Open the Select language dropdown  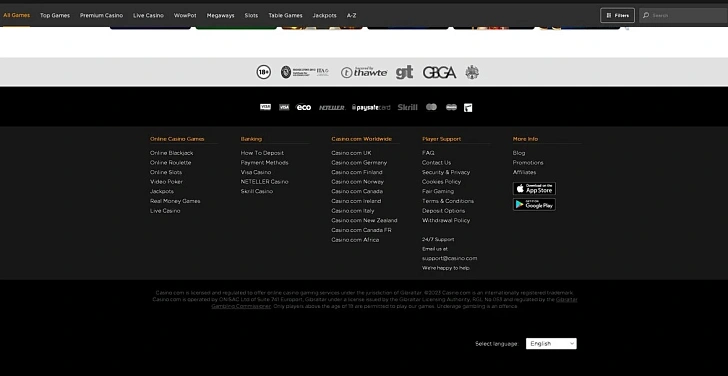551,344
